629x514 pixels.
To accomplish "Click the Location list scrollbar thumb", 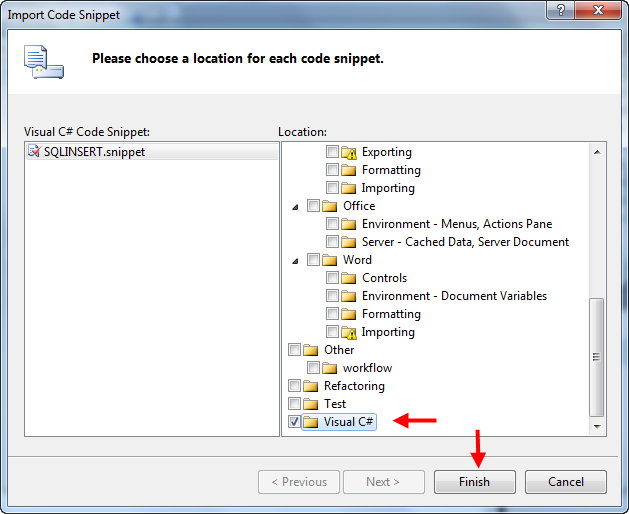I will point(598,355).
